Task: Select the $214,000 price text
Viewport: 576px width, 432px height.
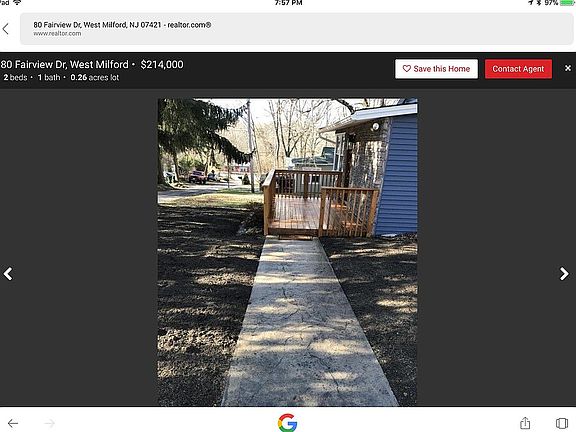Action: point(162,64)
